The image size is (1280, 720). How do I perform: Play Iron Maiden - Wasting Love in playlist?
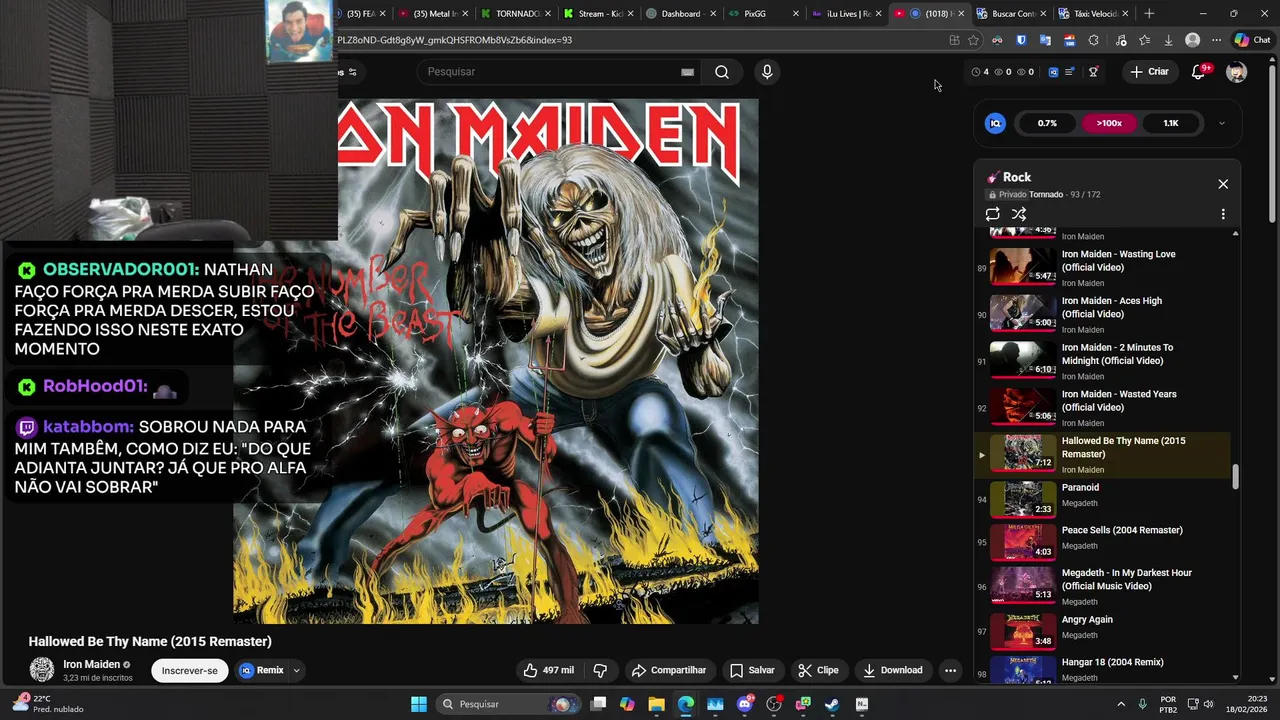coord(1102,267)
